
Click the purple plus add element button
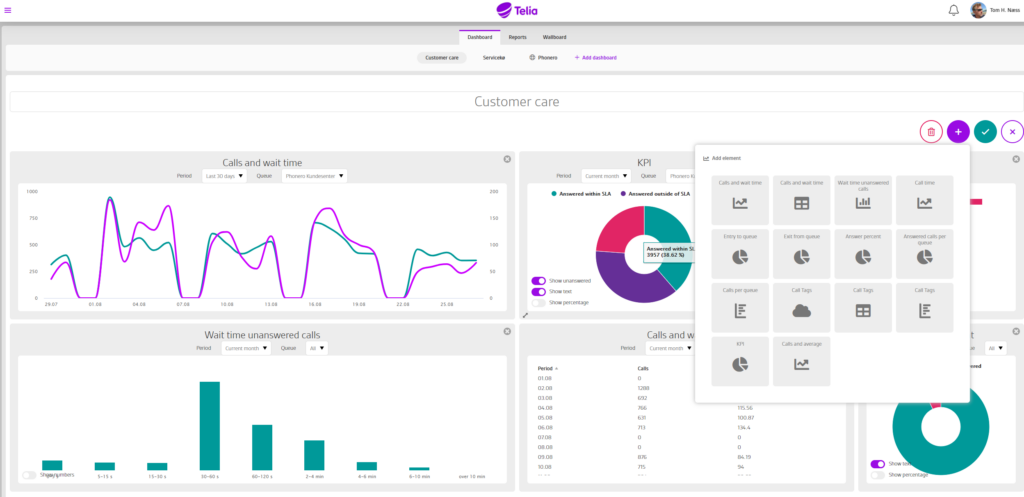[x=958, y=132]
